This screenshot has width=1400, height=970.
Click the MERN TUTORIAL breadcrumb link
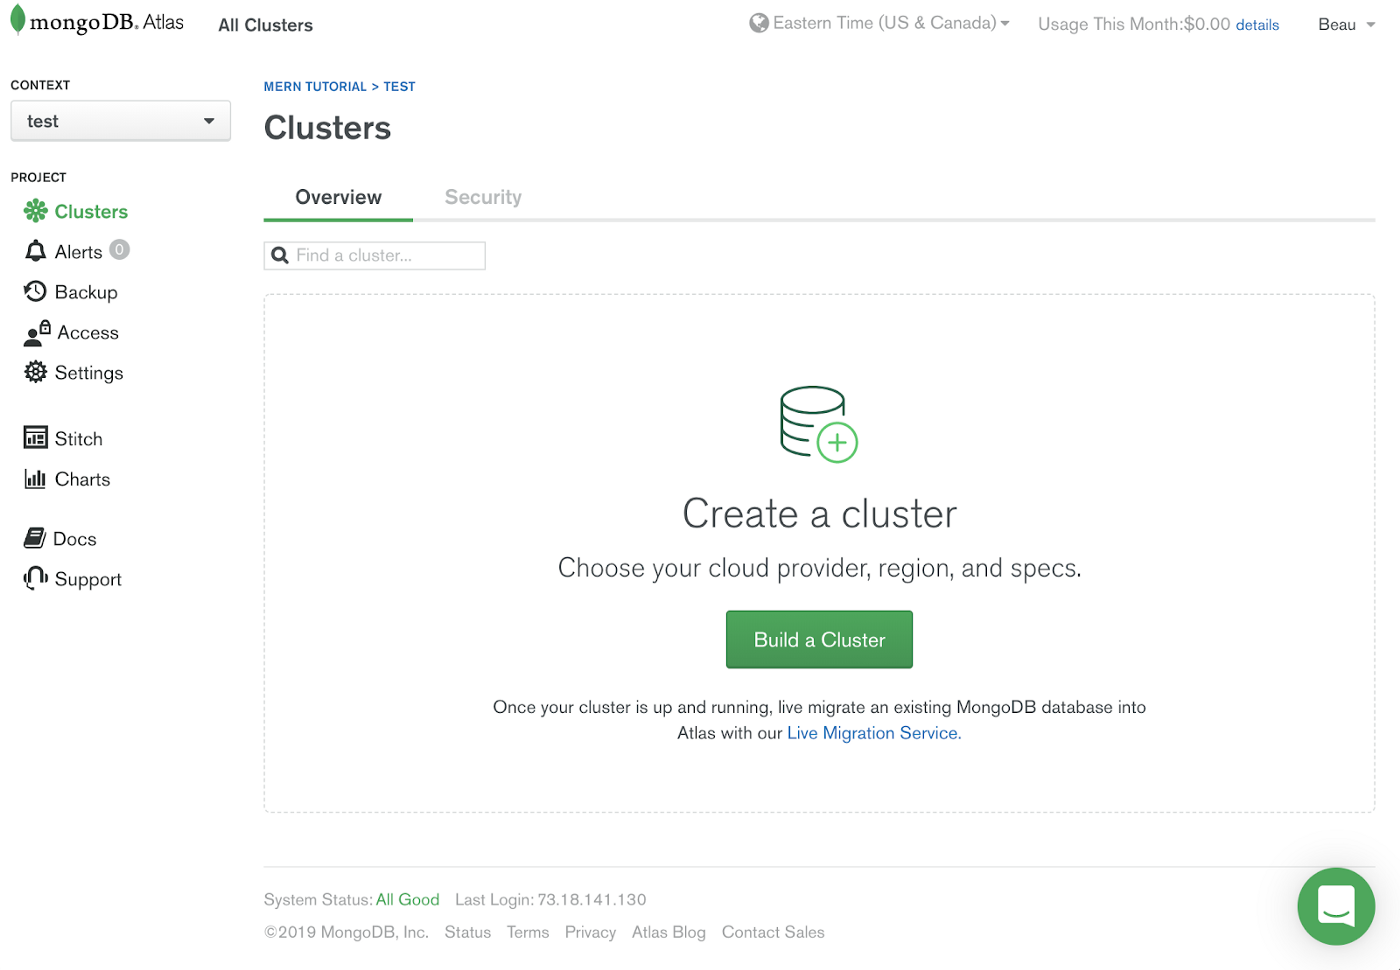(315, 87)
